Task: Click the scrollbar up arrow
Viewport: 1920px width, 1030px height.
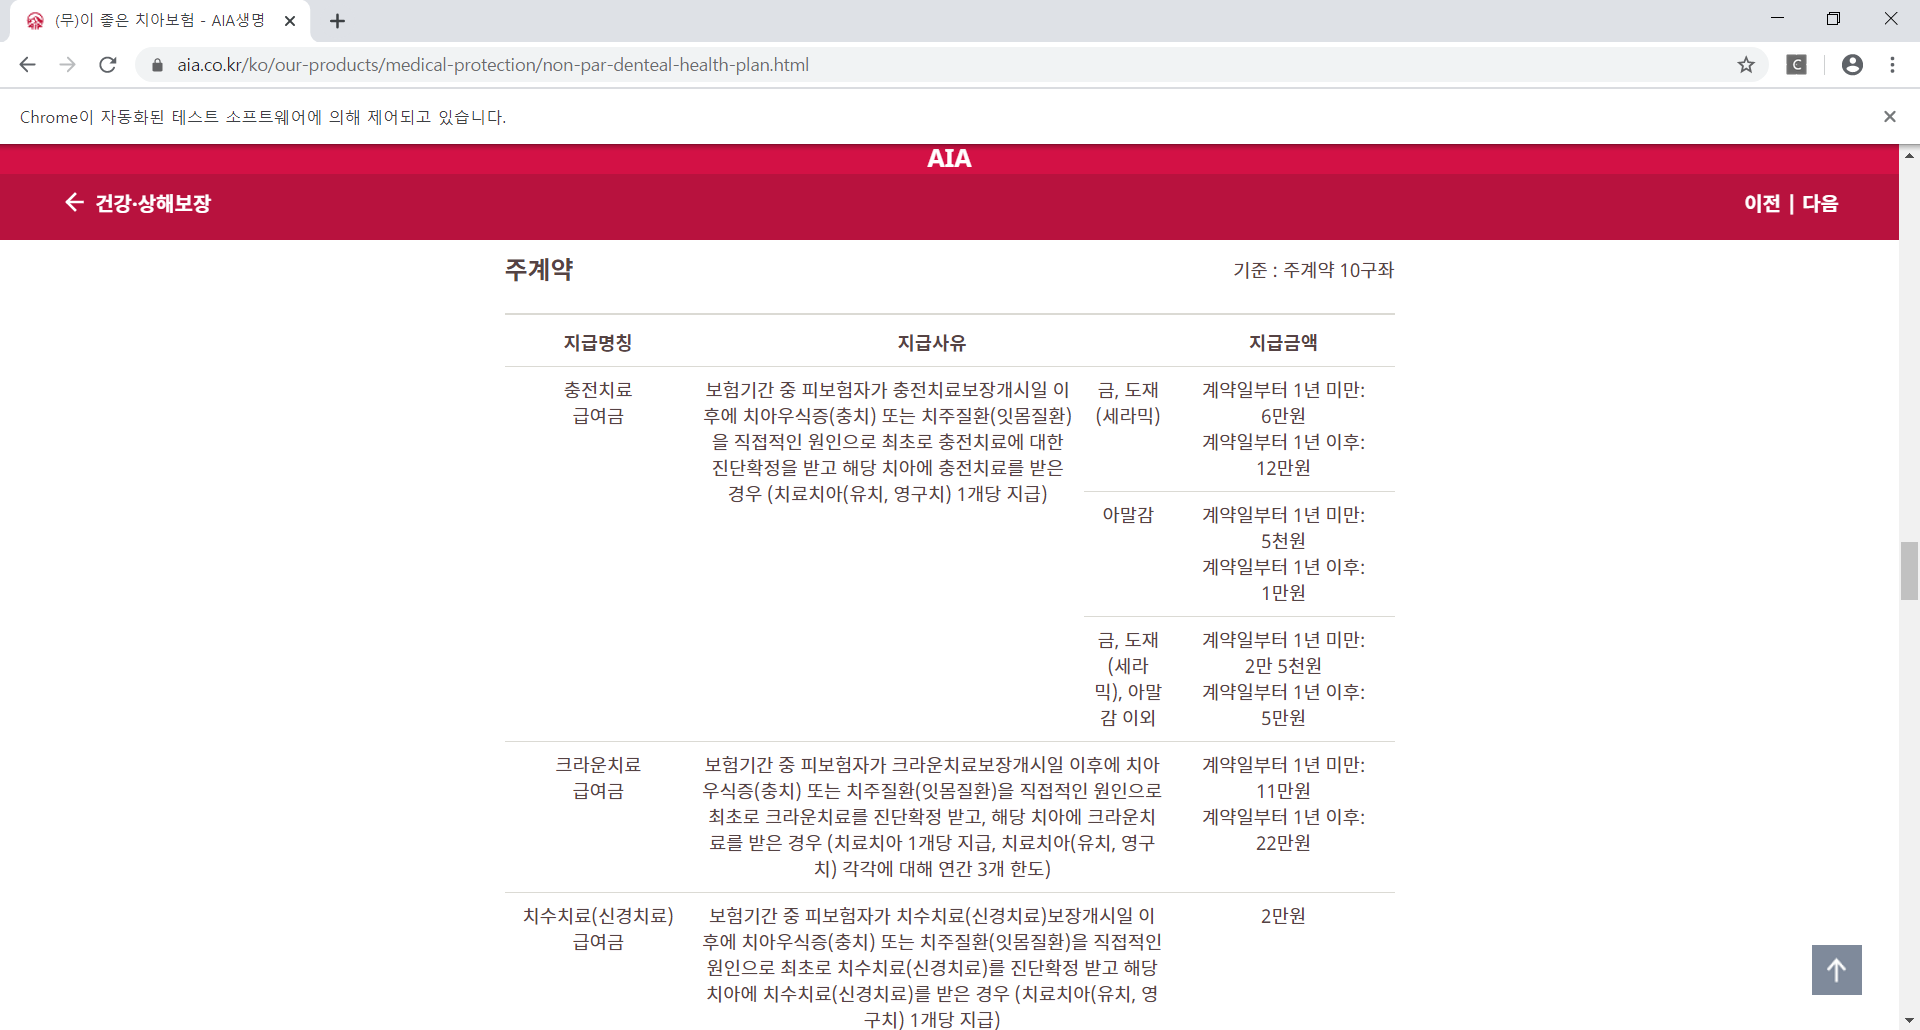Action: [1909, 155]
